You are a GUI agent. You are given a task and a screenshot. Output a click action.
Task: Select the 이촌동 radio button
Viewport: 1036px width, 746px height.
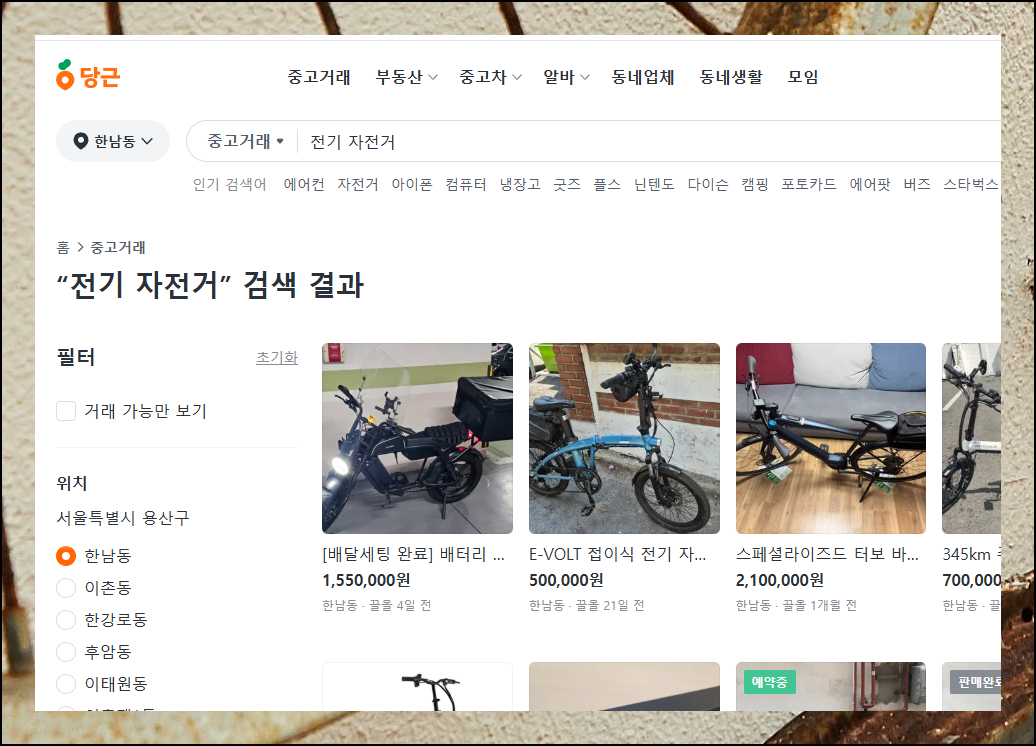pos(66,587)
